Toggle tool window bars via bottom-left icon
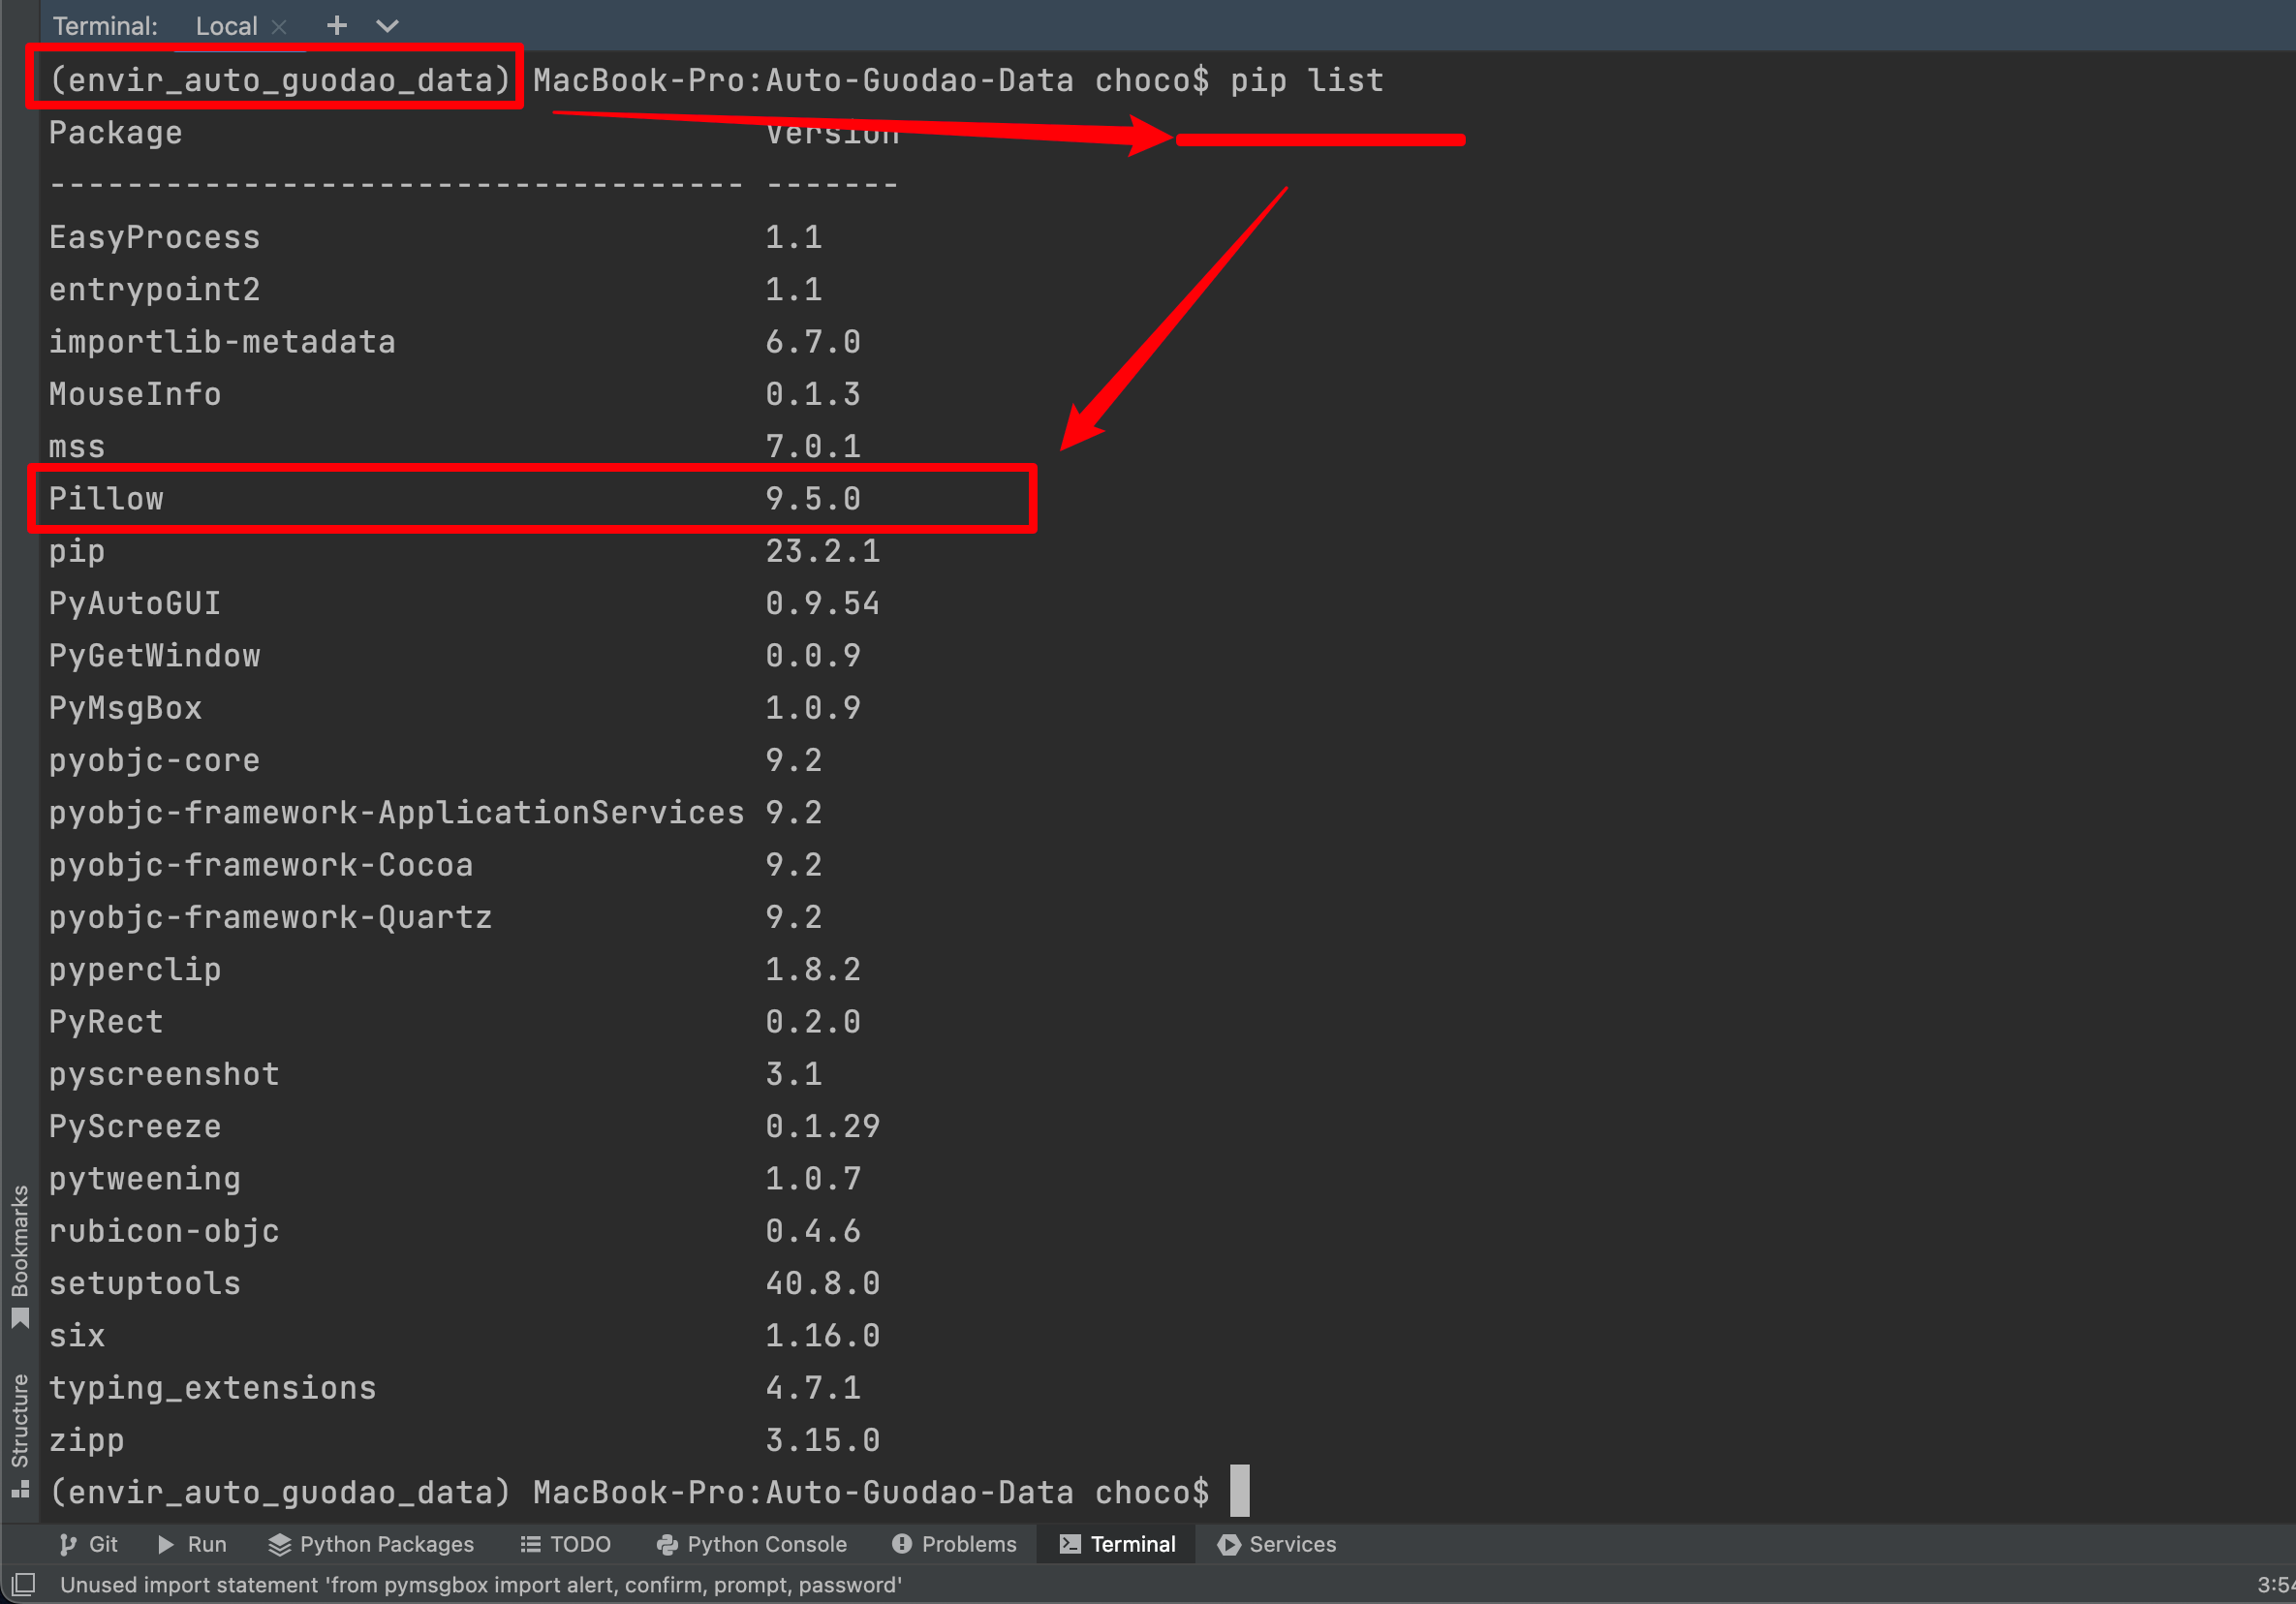The image size is (2296, 1604). click(x=22, y=1584)
